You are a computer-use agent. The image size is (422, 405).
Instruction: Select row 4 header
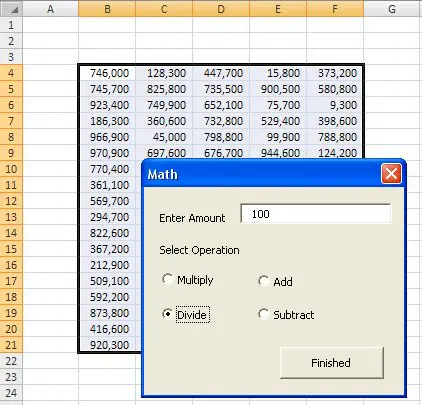(x=11, y=73)
